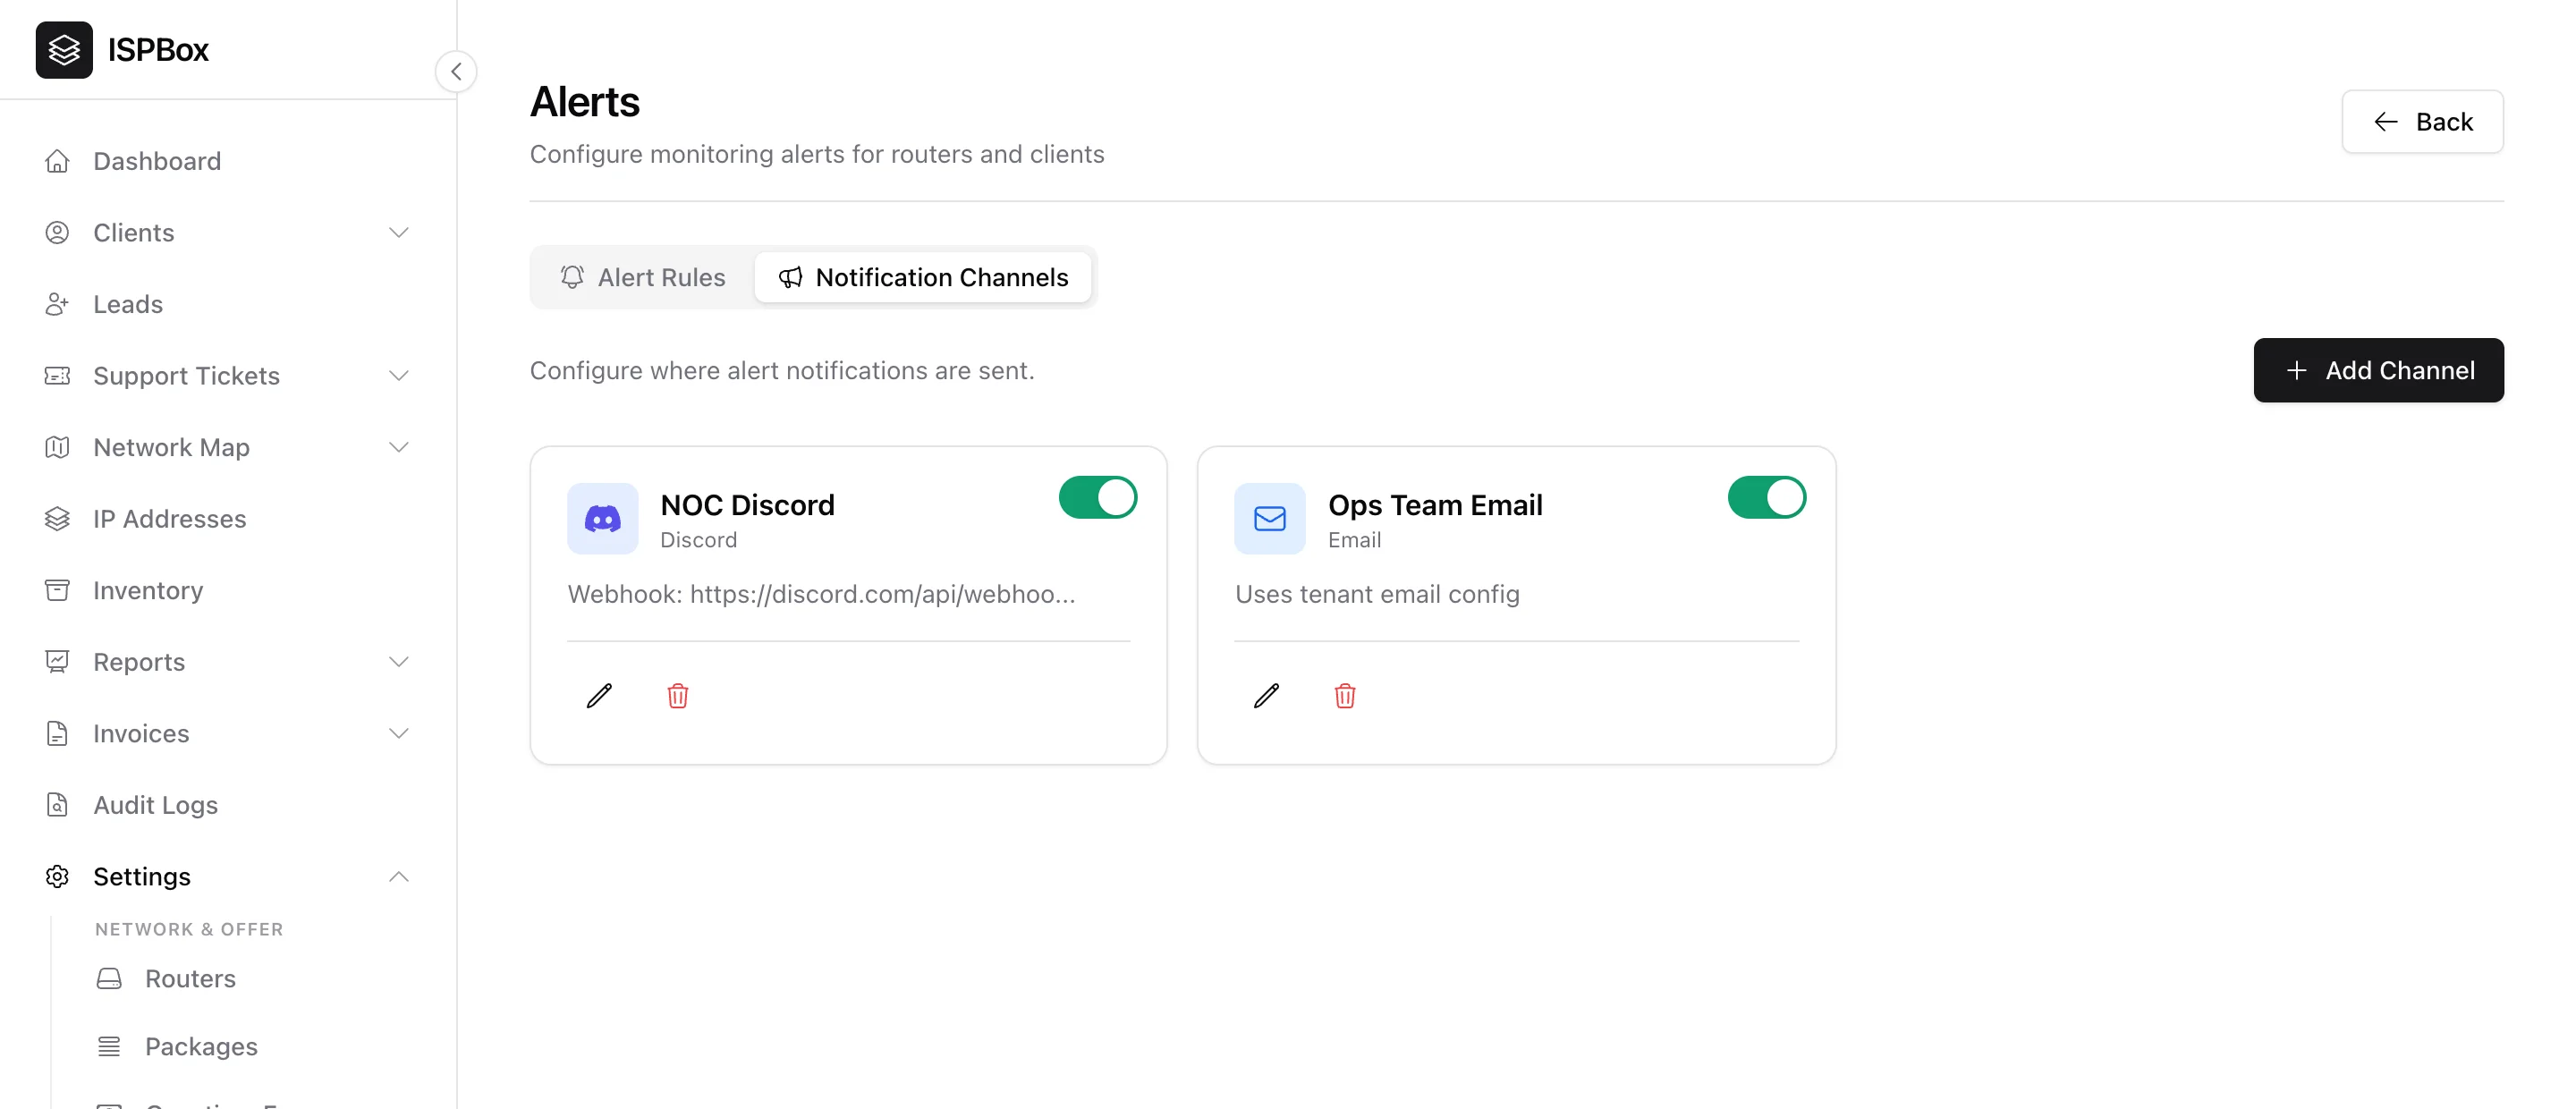2576x1109 pixels.
Task: Click the IP Addresses layers icon
Action: coord(57,518)
